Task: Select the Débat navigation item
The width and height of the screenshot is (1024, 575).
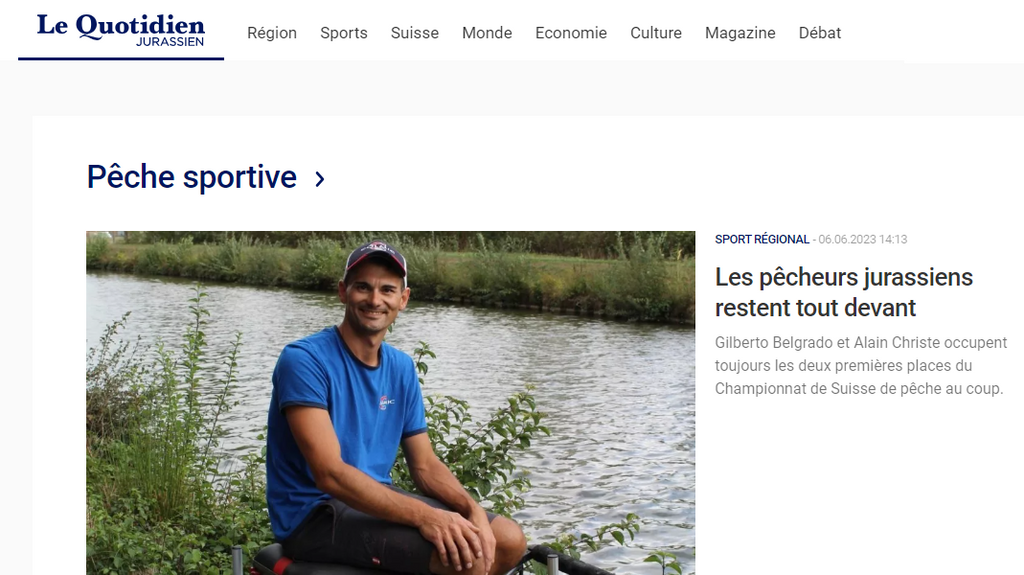Action: tap(820, 33)
